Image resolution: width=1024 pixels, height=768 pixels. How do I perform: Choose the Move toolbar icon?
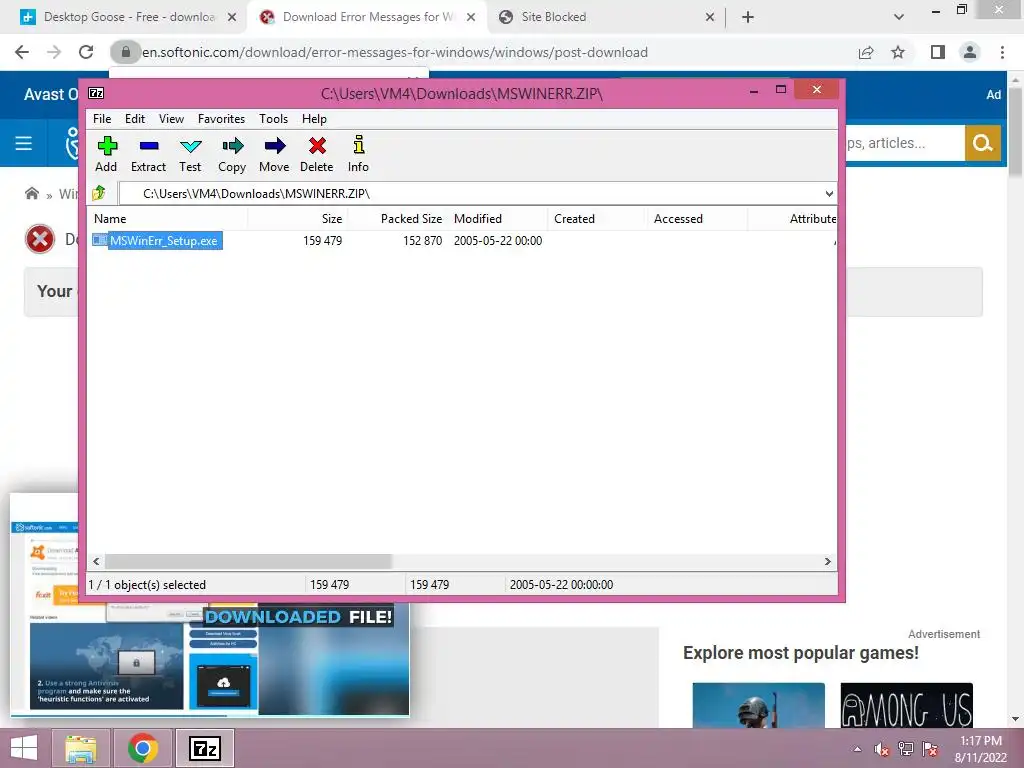point(274,154)
